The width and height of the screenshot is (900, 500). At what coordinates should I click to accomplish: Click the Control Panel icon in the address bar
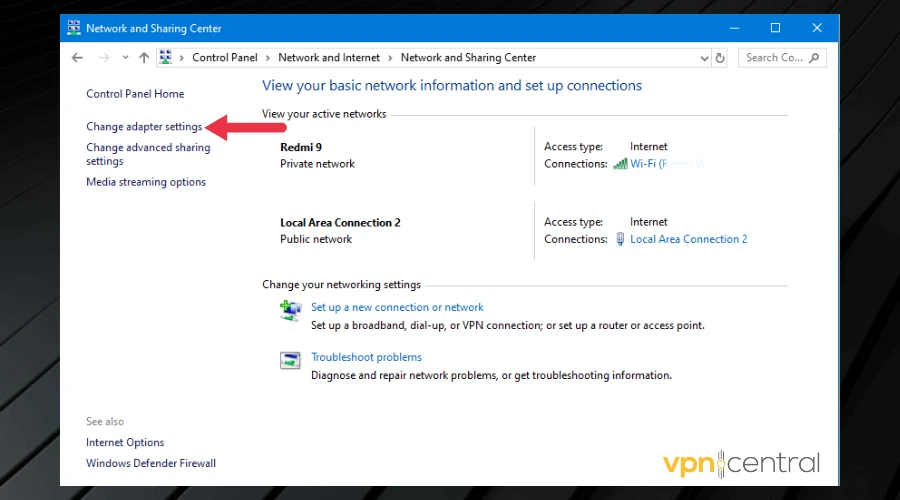pos(166,58)
